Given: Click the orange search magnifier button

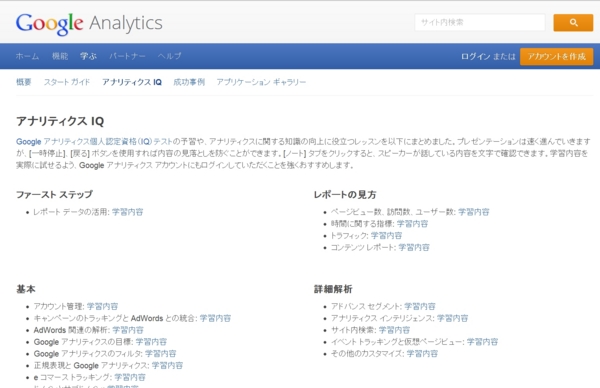Looking at the screenshot, I should click(573, 23).
